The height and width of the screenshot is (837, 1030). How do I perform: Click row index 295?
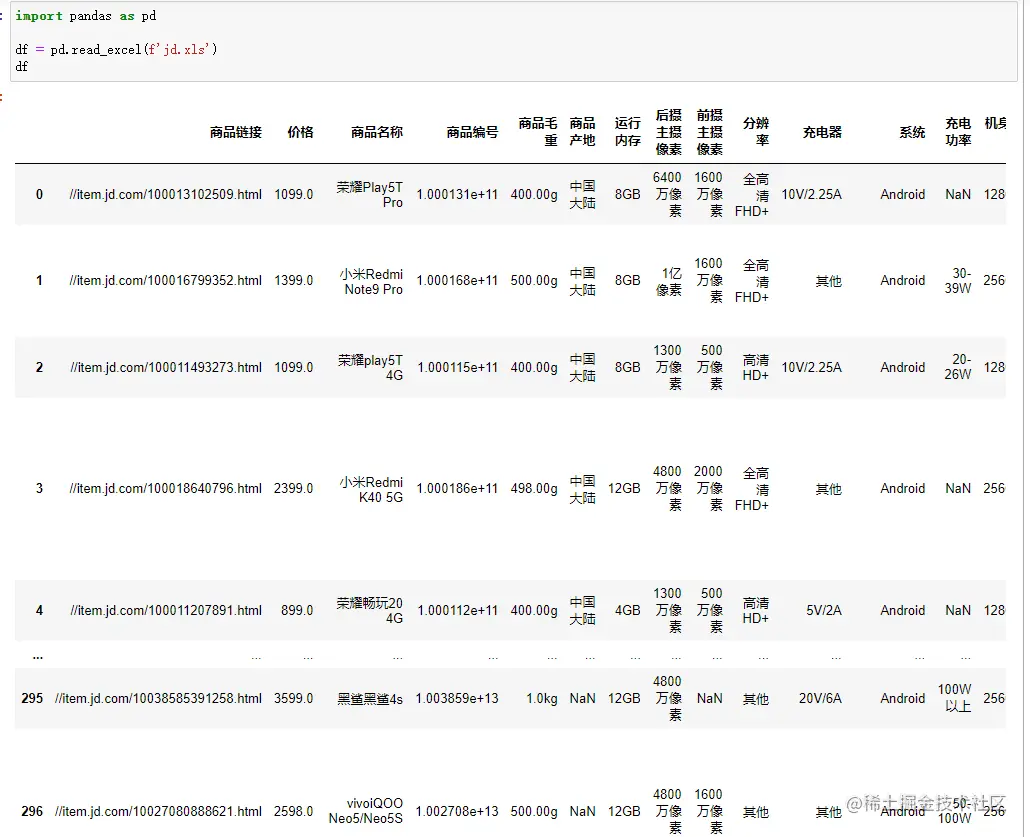tap(32, 698)
